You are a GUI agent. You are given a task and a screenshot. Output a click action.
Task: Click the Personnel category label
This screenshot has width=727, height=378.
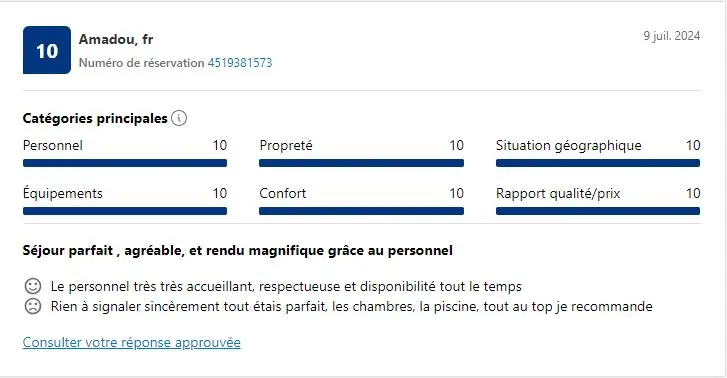(53, 145)
